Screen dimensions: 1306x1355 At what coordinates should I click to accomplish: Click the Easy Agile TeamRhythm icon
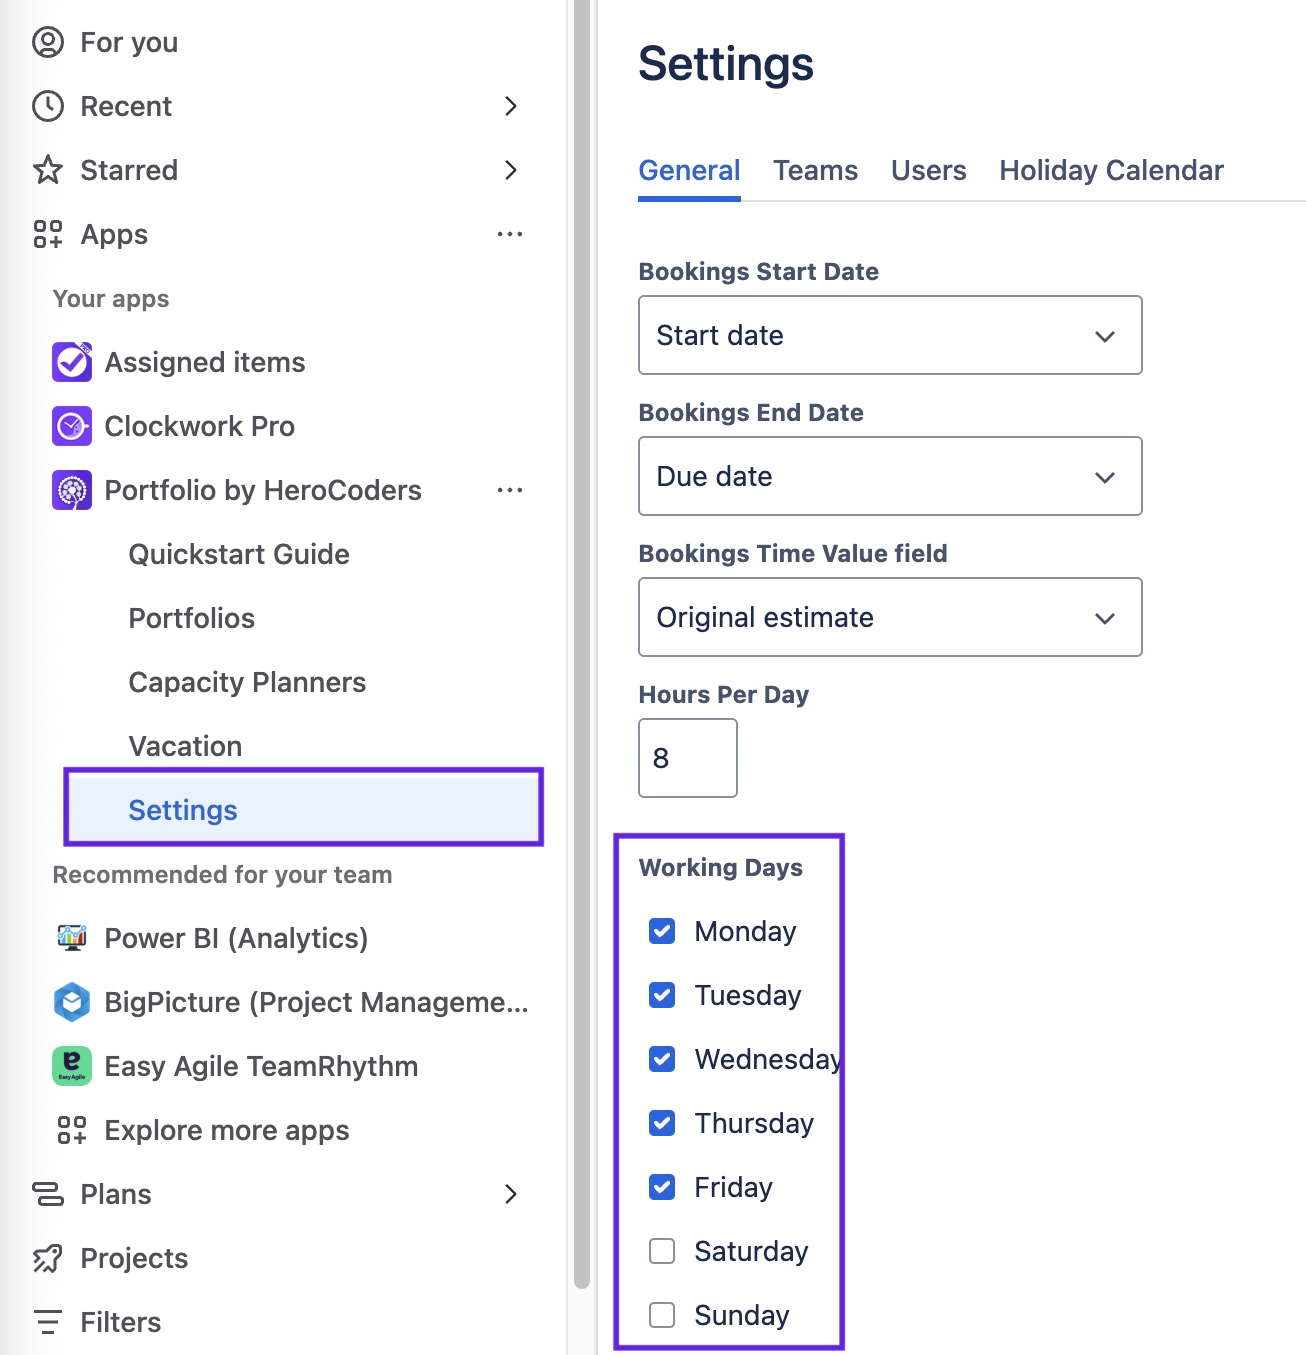click(x=72, y=1066)
